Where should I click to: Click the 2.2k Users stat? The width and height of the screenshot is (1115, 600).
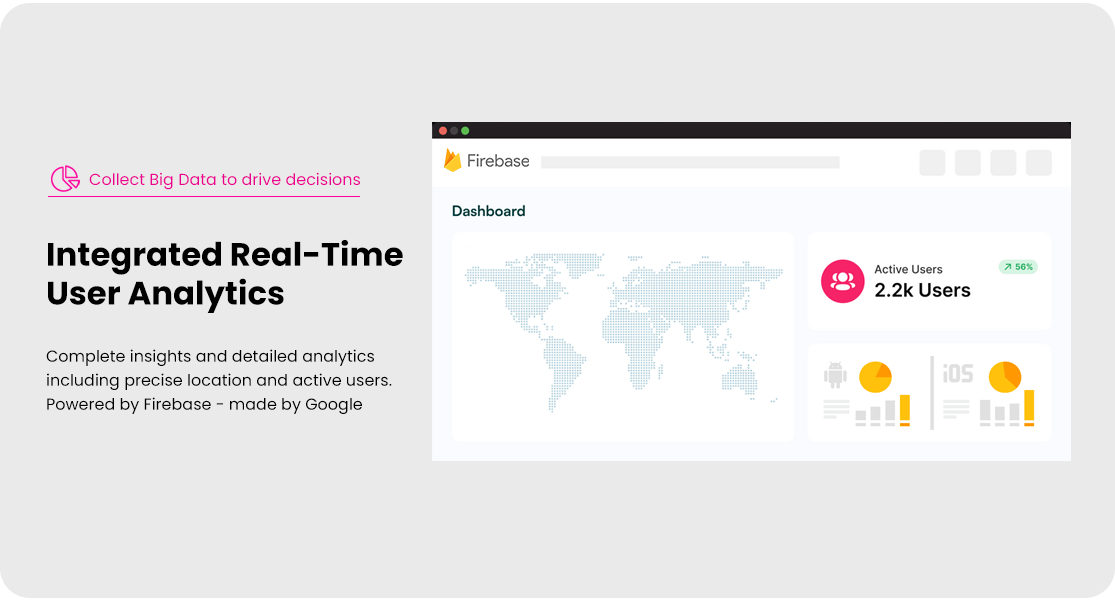pos(922,290)
